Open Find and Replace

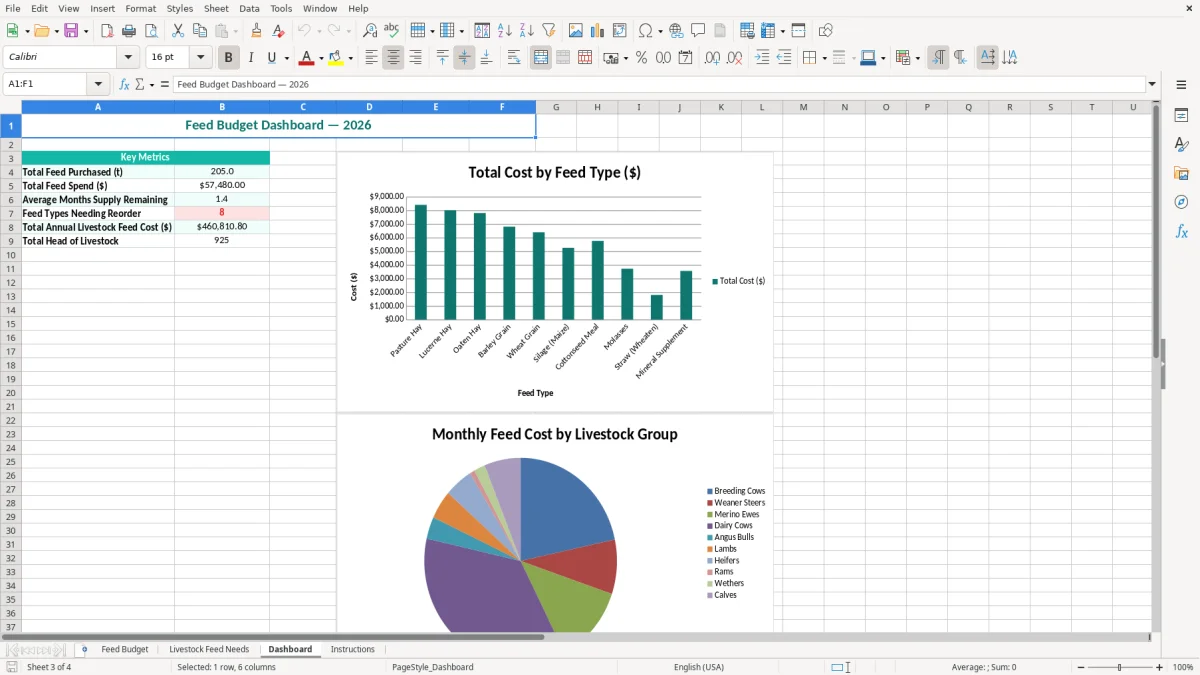point(370,31)
